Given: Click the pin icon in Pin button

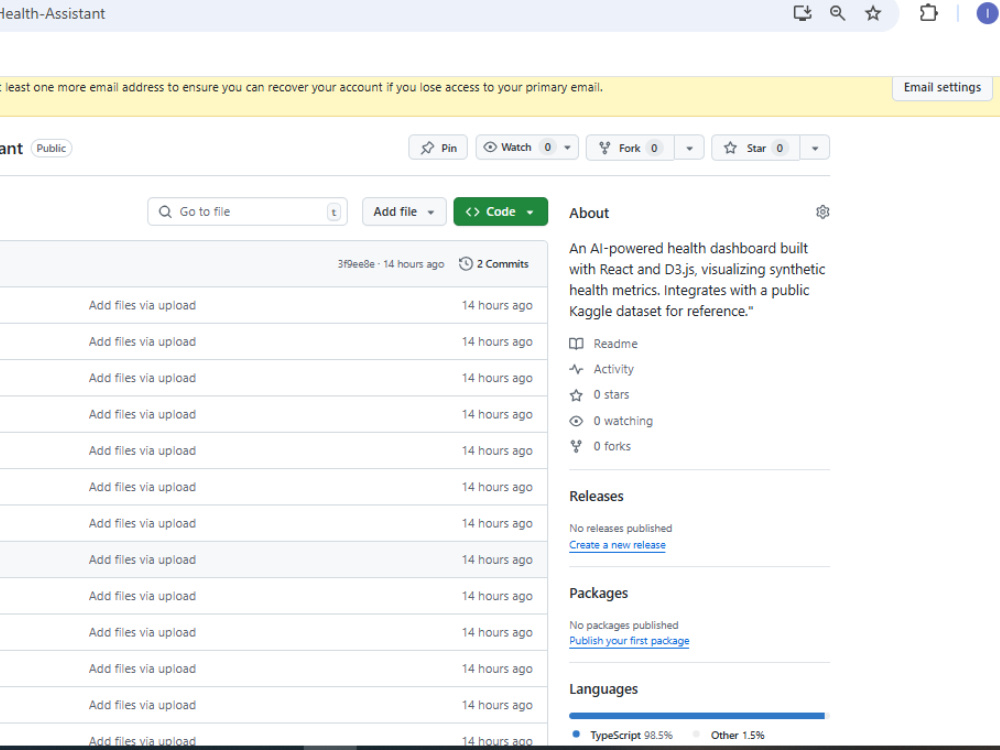Looking at the screenshot, I should (427, 148).
